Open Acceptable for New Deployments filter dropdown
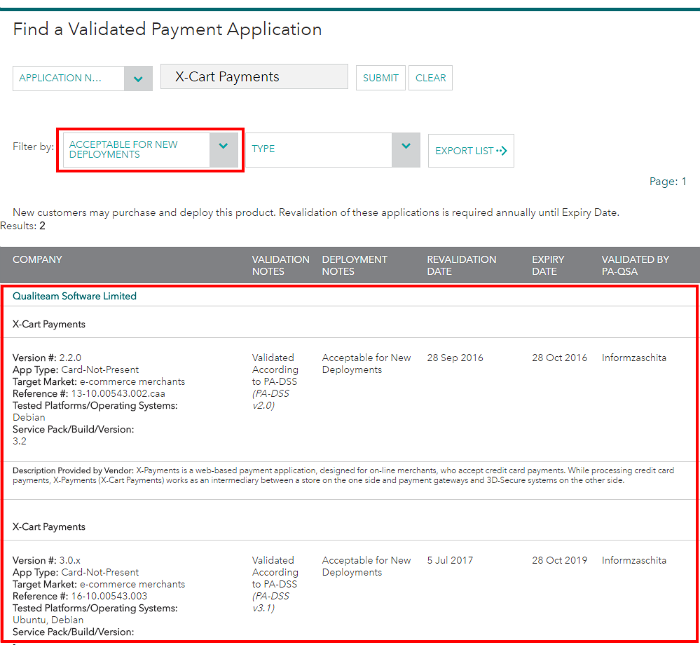The image size is (700, 659). (150, 150)
